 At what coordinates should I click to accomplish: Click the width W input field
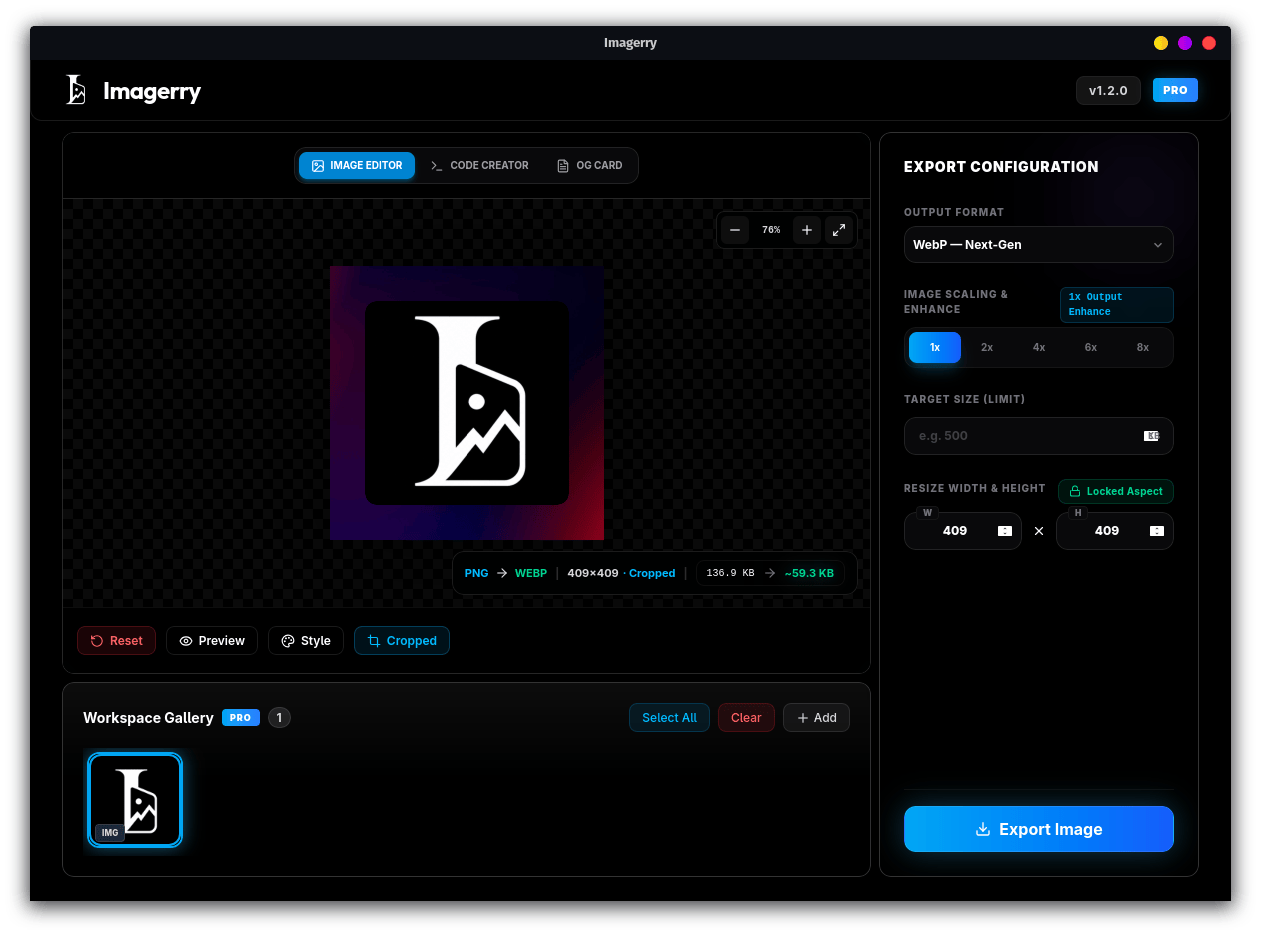coord(963,531)
